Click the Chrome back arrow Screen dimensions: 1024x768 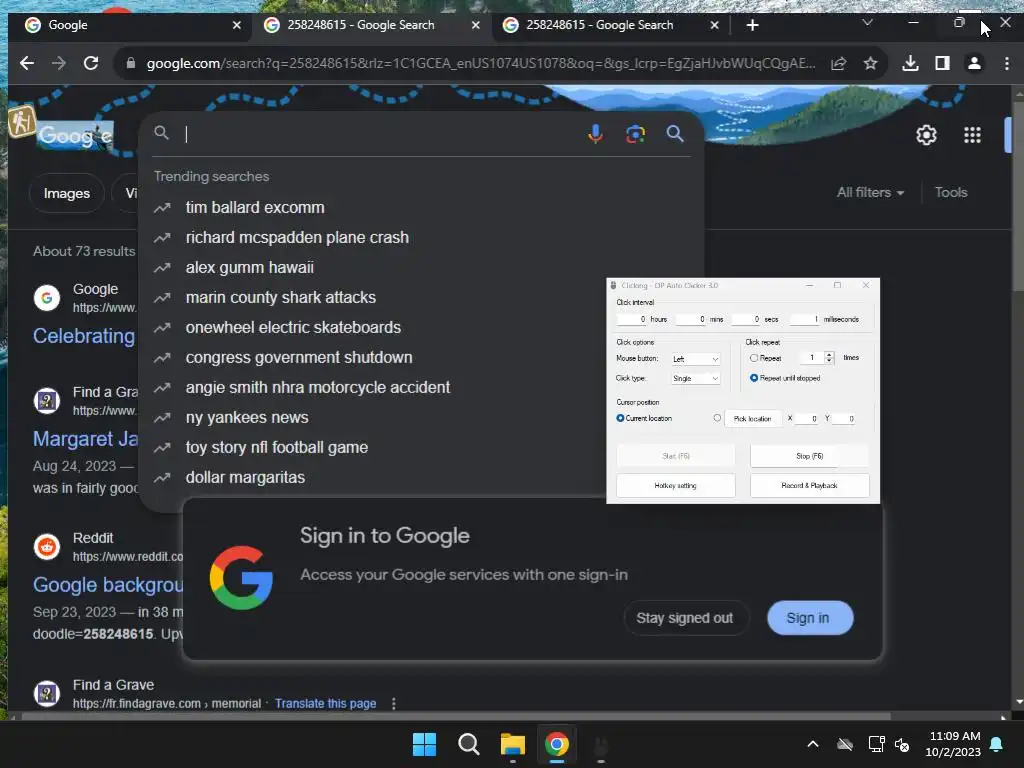[27, 63]
